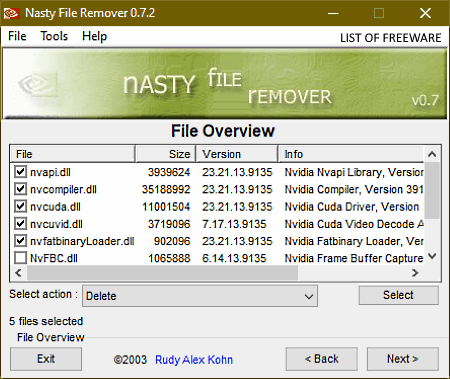Sort by the Info column header
Image resolution: width=450 pixels, height=379 pixels.
point(351,154)
